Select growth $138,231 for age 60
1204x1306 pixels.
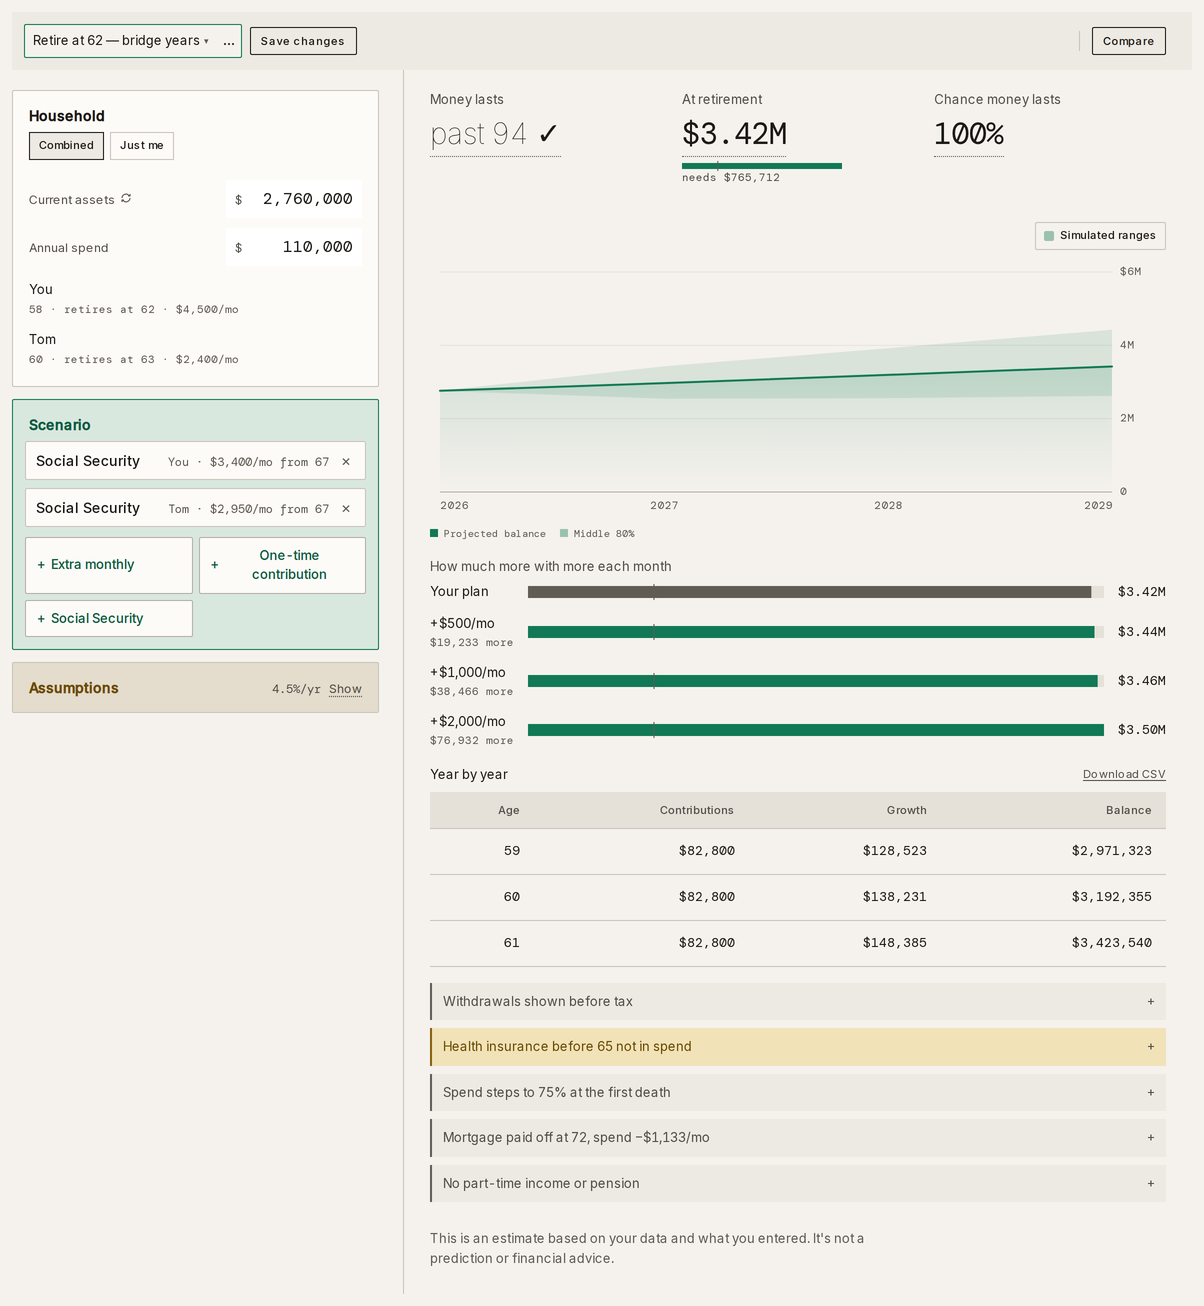[895, 897]
